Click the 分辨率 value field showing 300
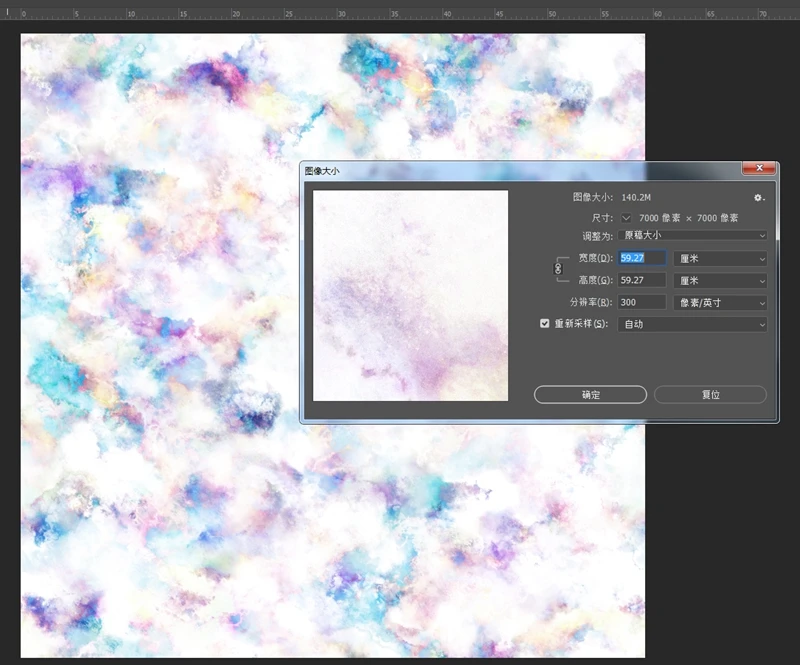 click(x=642, y=302)
